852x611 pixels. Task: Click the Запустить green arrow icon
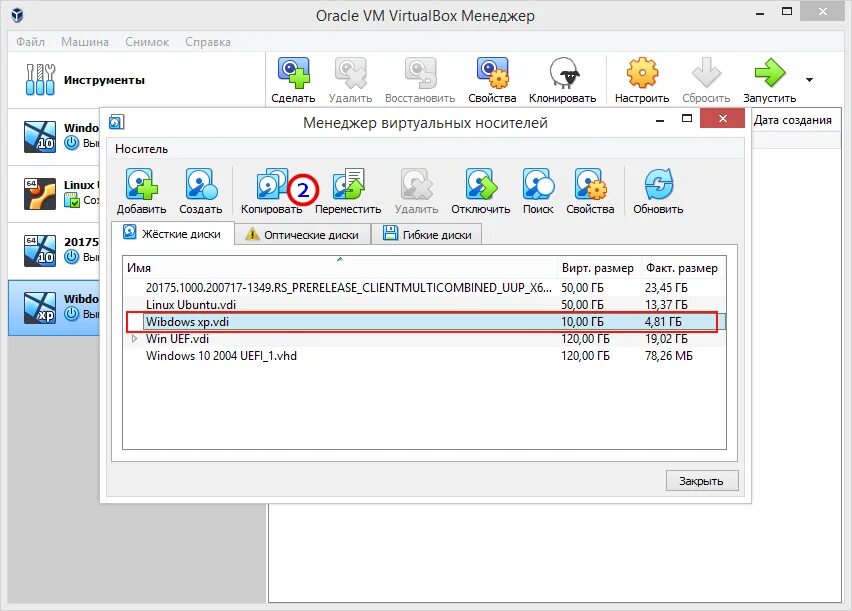point(769,73)
